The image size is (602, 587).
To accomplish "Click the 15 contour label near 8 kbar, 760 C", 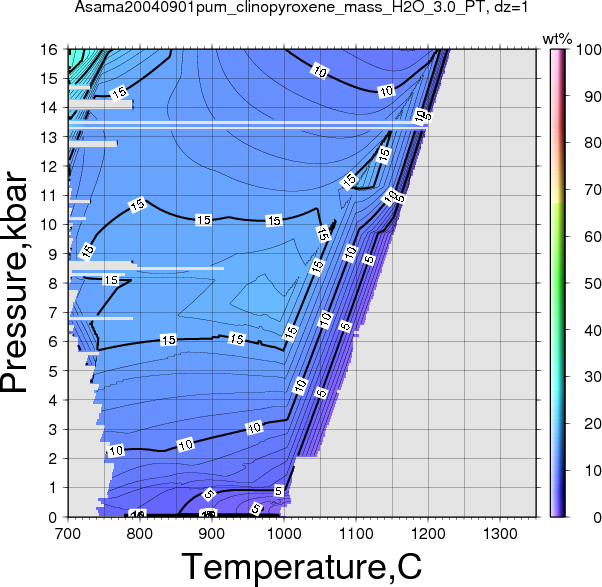I will (112, 280).
